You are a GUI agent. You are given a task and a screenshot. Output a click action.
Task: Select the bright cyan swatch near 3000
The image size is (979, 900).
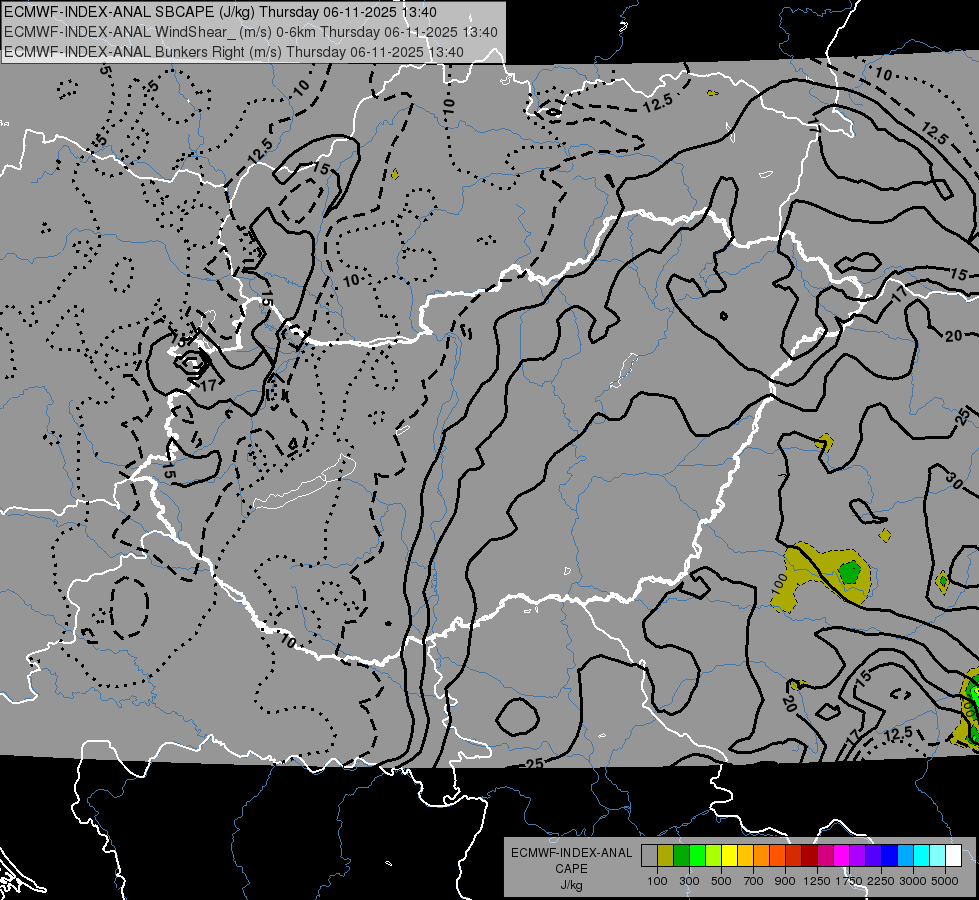[x=922, y=856]
